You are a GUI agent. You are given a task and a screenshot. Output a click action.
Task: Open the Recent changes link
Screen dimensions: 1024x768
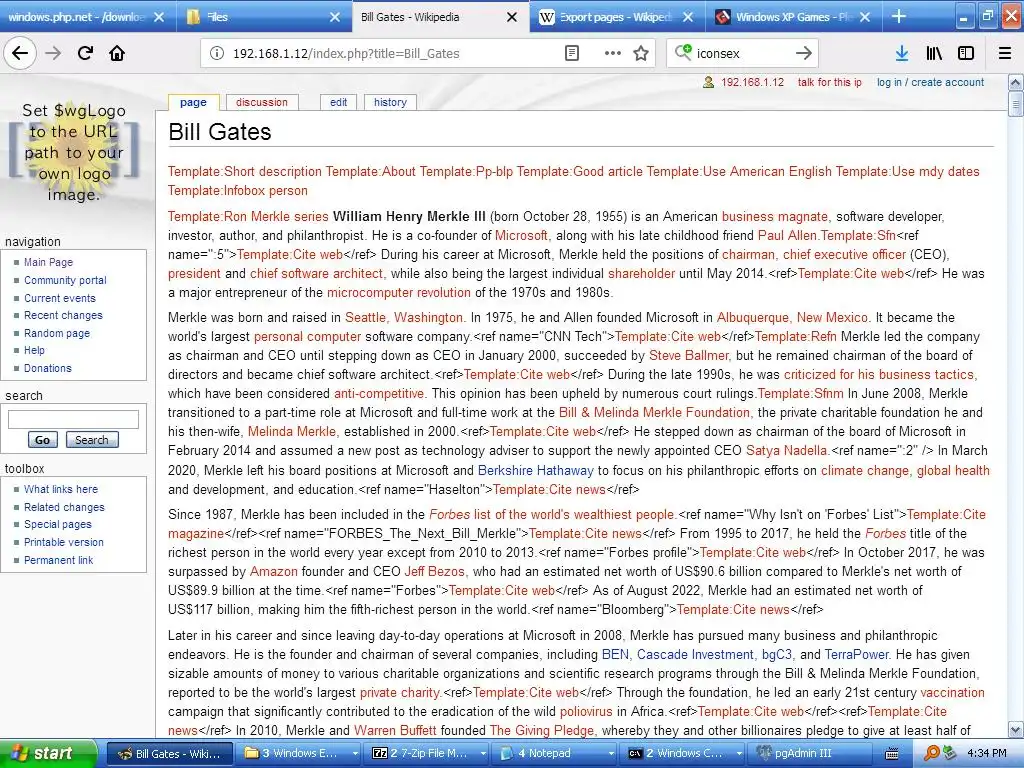(x=63, y=315)
